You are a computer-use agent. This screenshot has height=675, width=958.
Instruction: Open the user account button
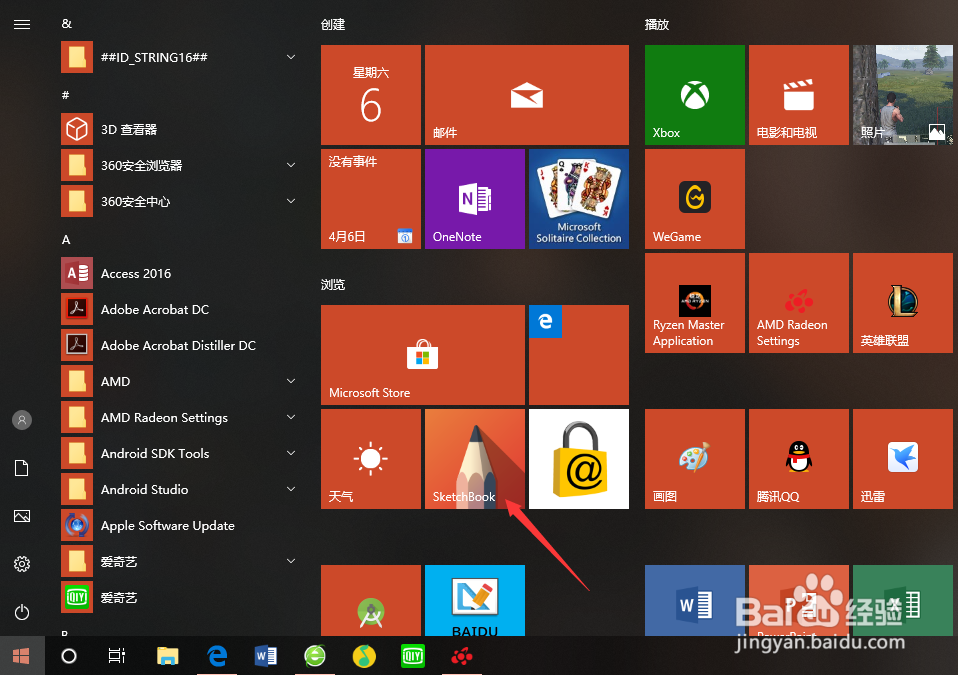tap(22, 420)
